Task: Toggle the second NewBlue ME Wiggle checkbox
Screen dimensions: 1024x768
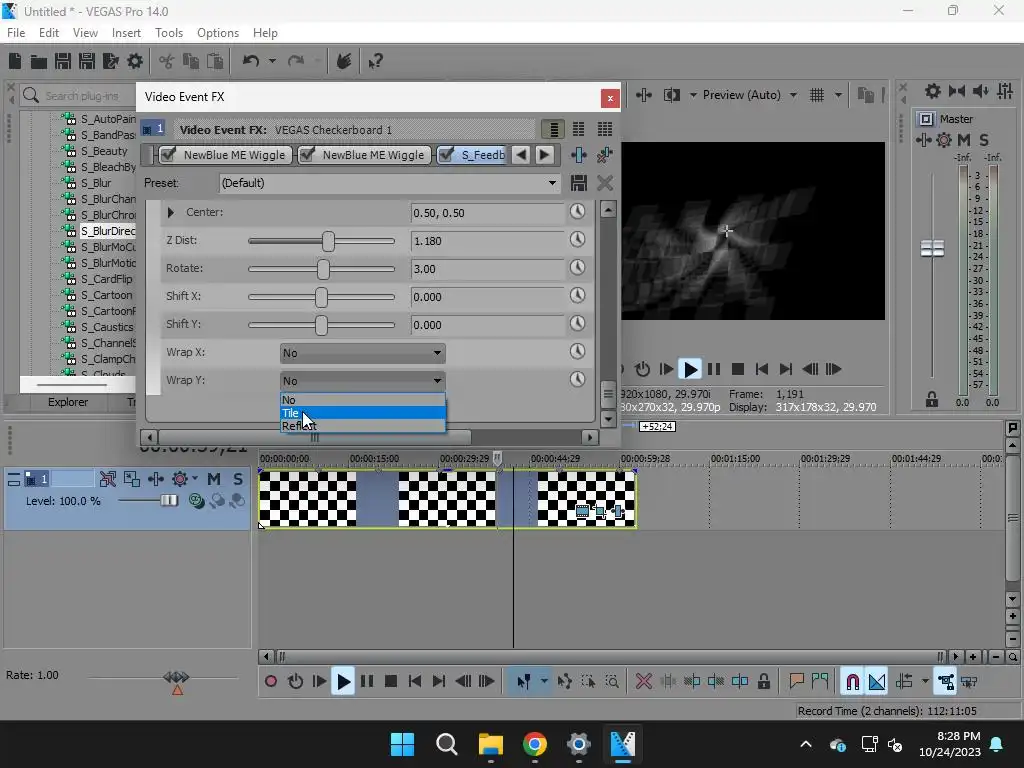Action: pyautogui.click(x=307, y=155)
